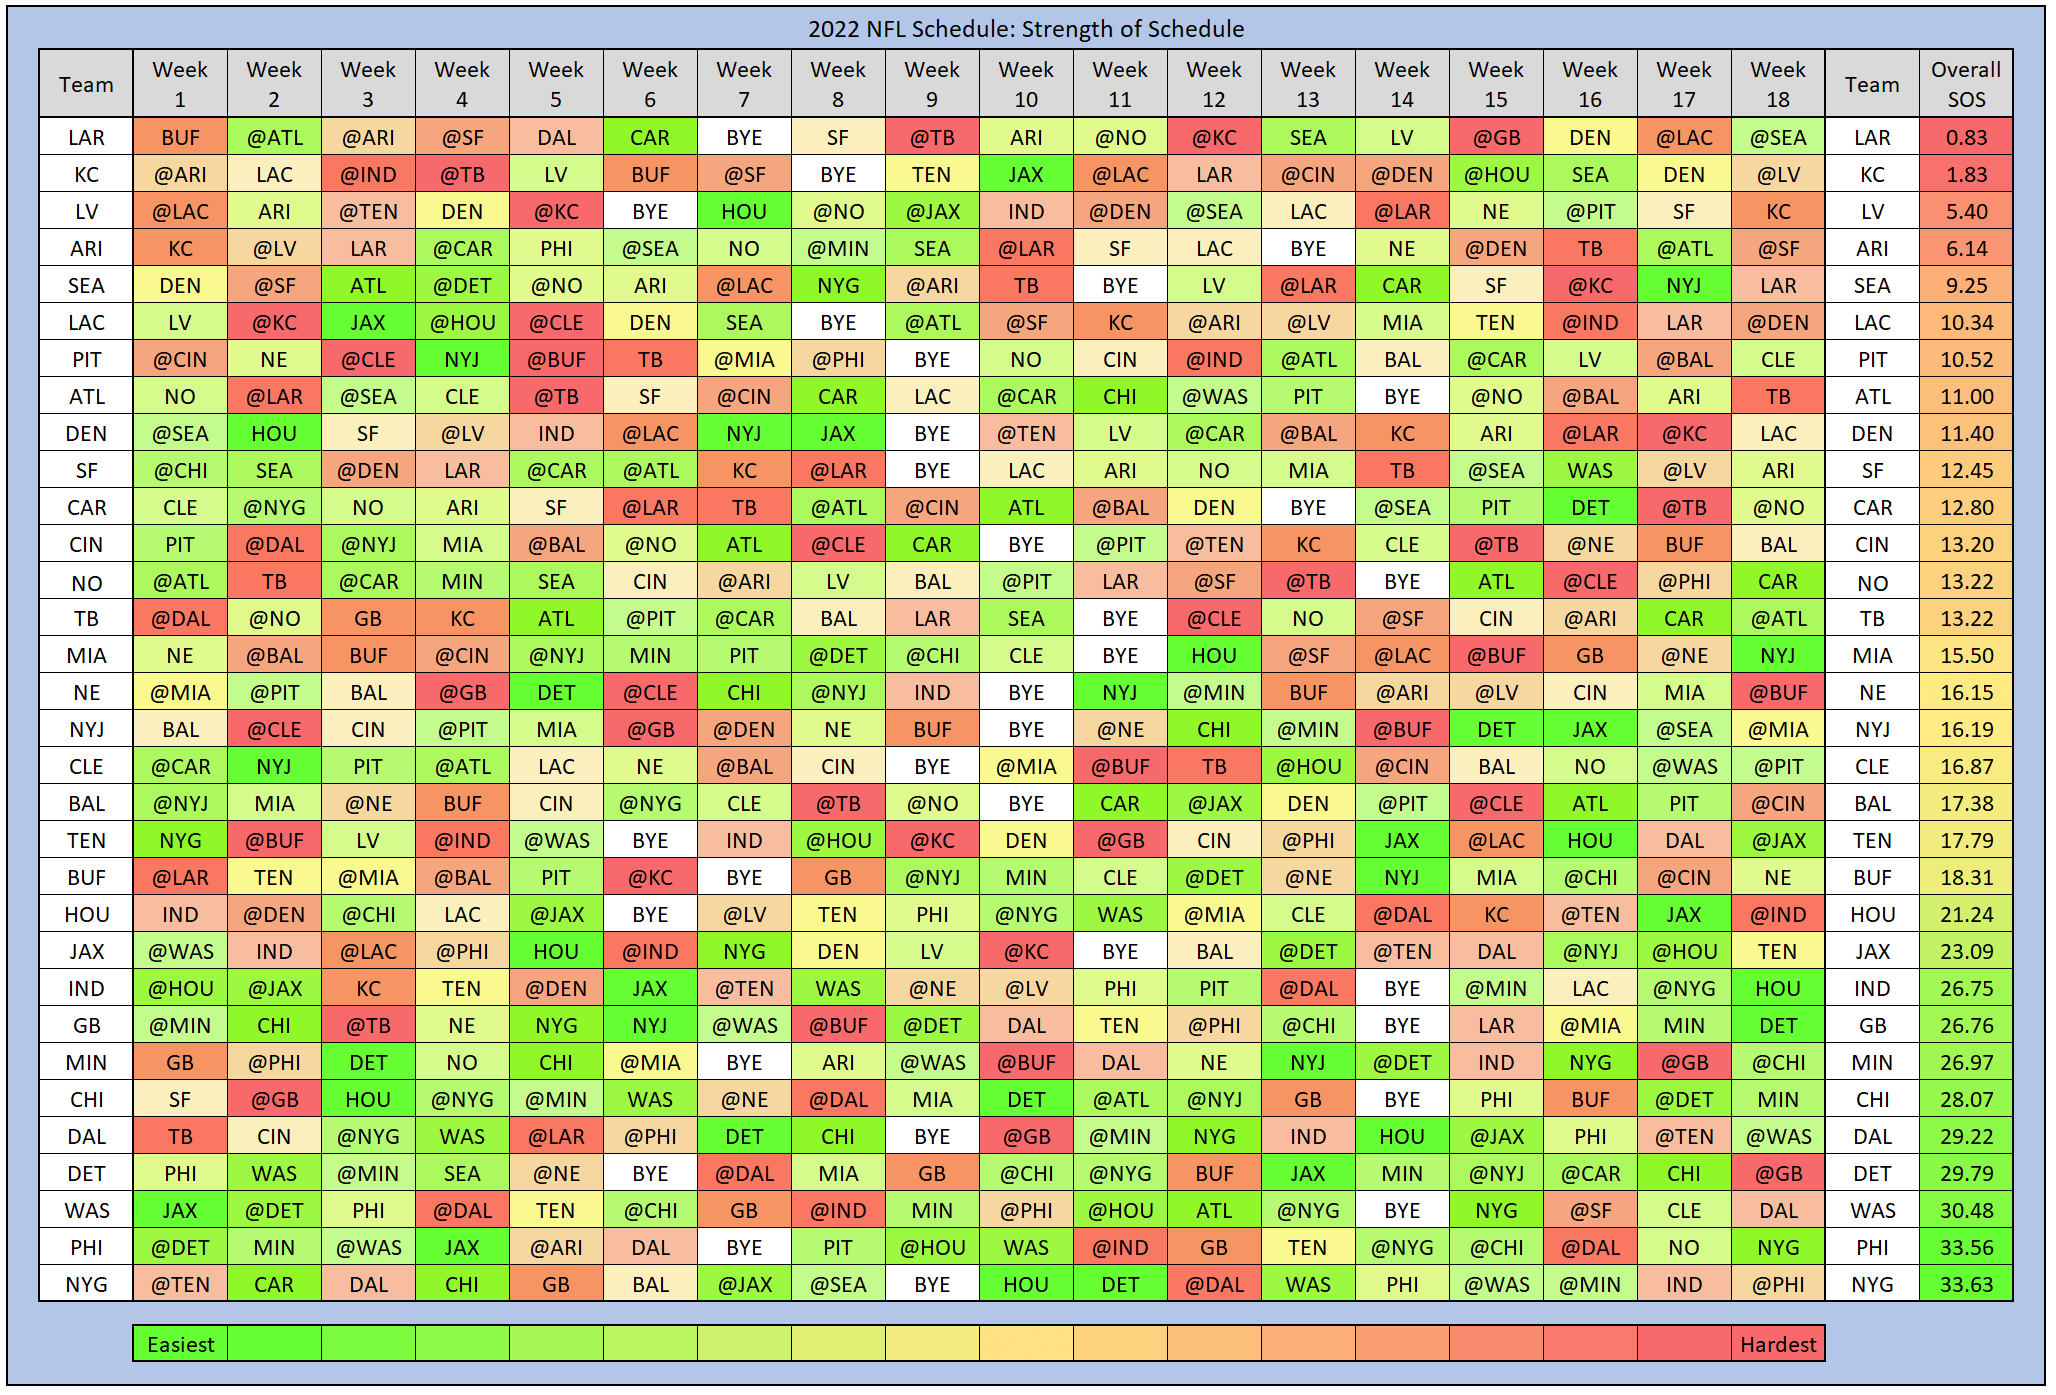Viewport: 2056px width, 1395px height.
Task: Click LV Week 7 cell HOU
Action: click(x=744, y=211)
